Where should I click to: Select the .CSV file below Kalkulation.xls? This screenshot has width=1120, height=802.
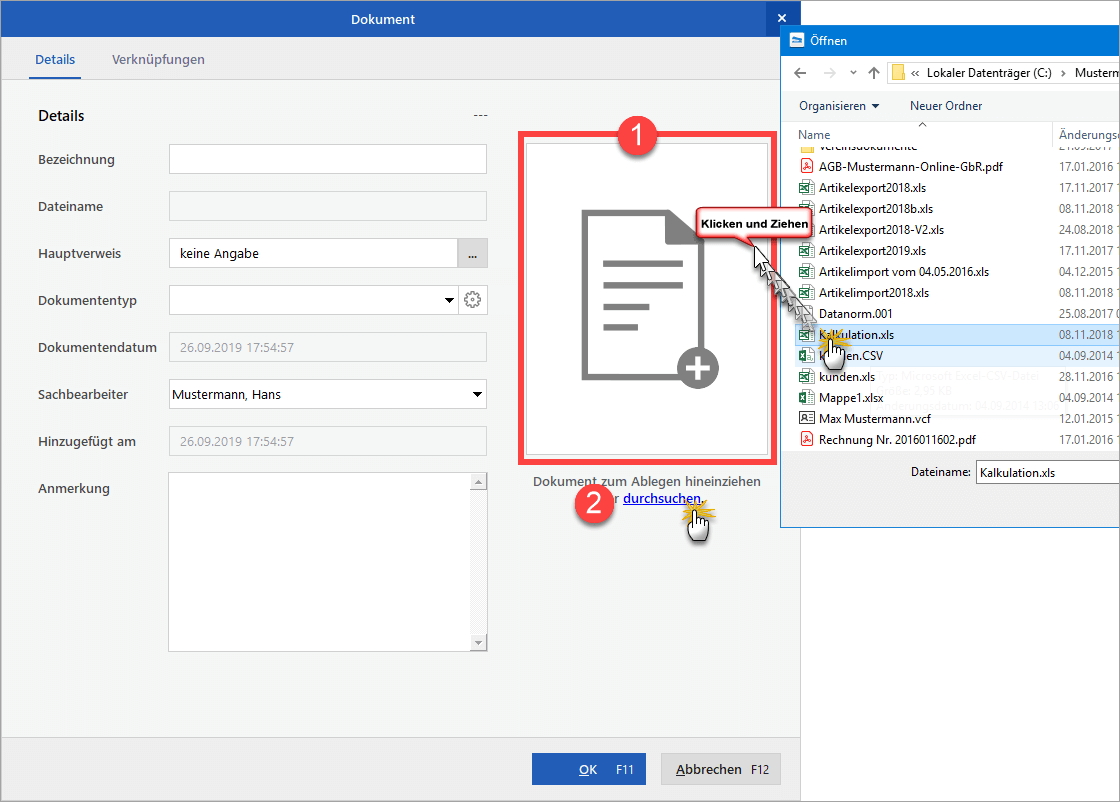tap(957, 356)
